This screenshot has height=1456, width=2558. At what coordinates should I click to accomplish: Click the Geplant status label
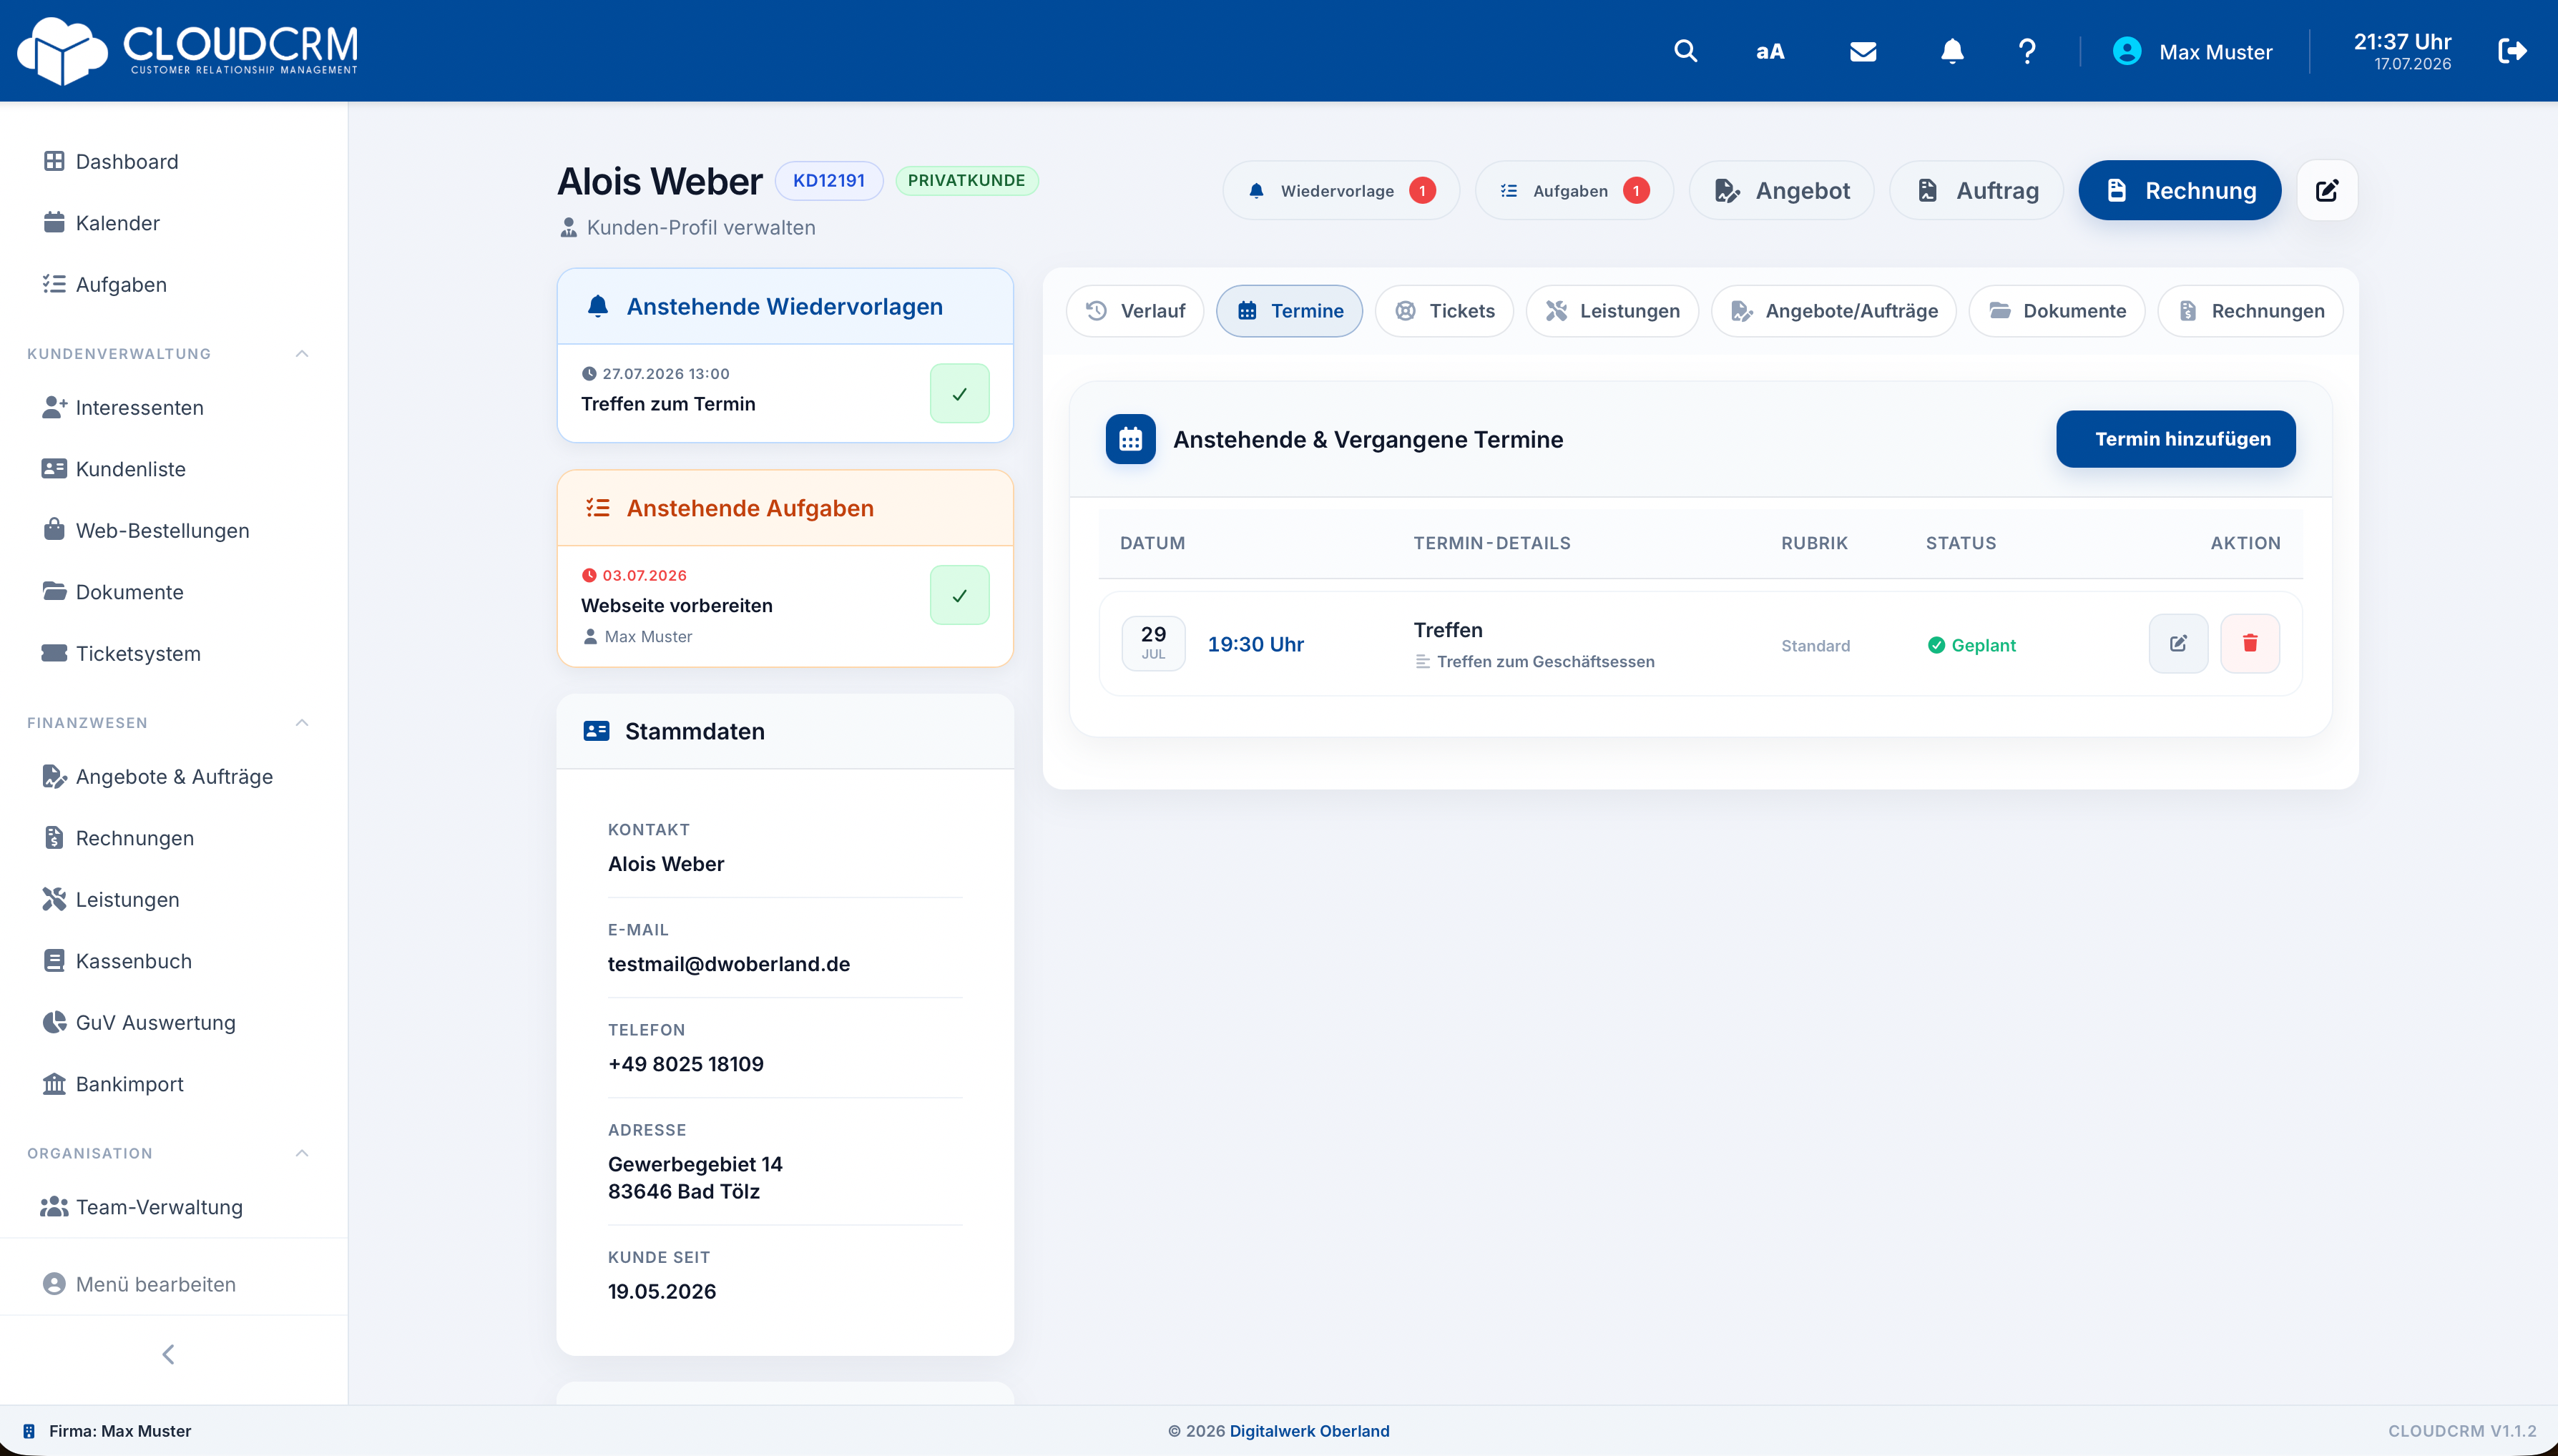click(1972, 645)
